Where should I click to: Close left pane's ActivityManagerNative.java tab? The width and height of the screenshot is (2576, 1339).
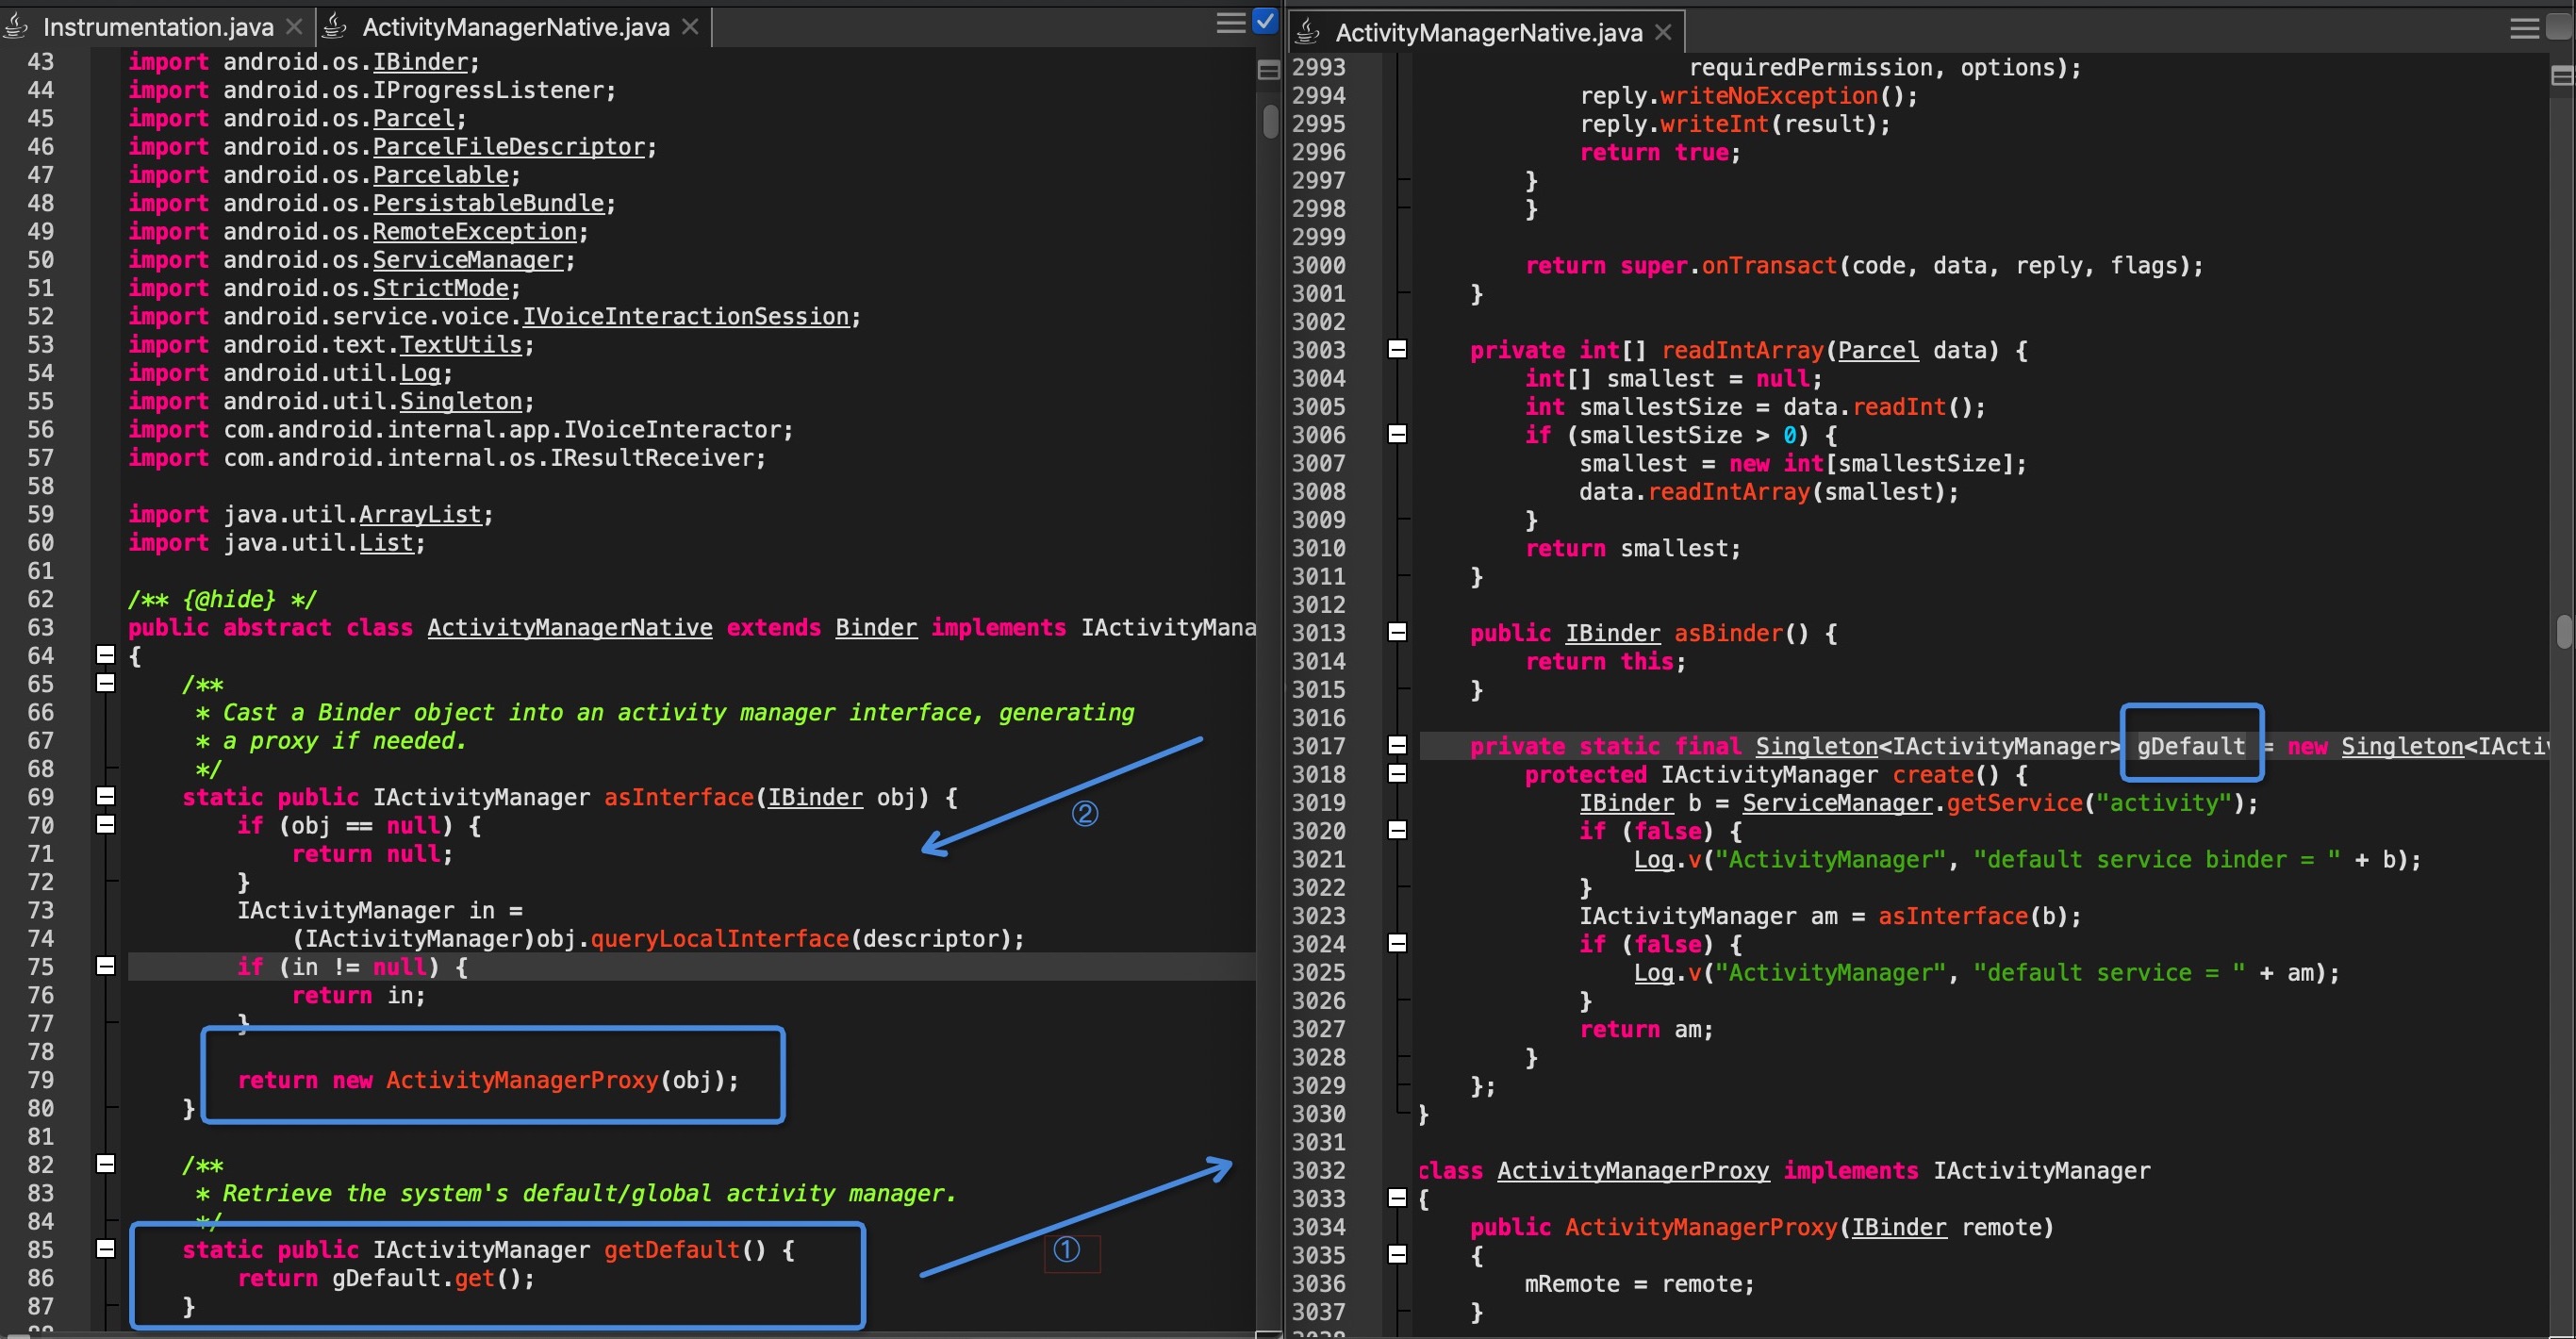690,27
